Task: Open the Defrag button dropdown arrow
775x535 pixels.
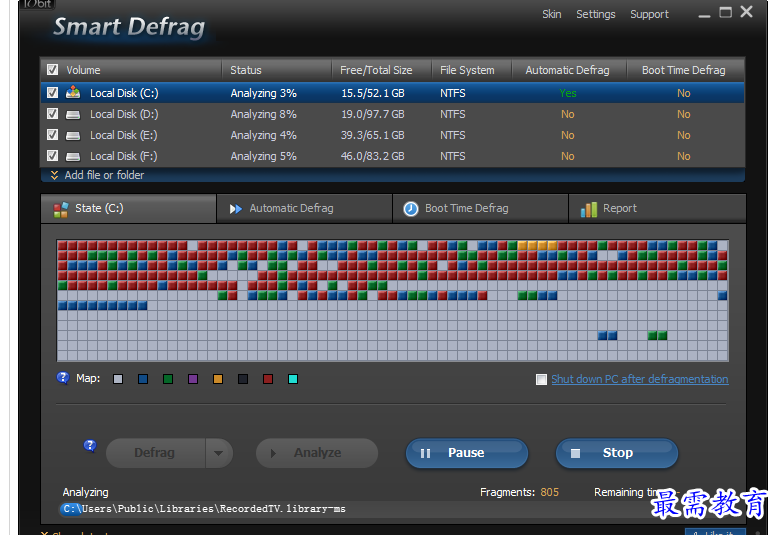Action: pyautogui.click(x=218, y=453)
